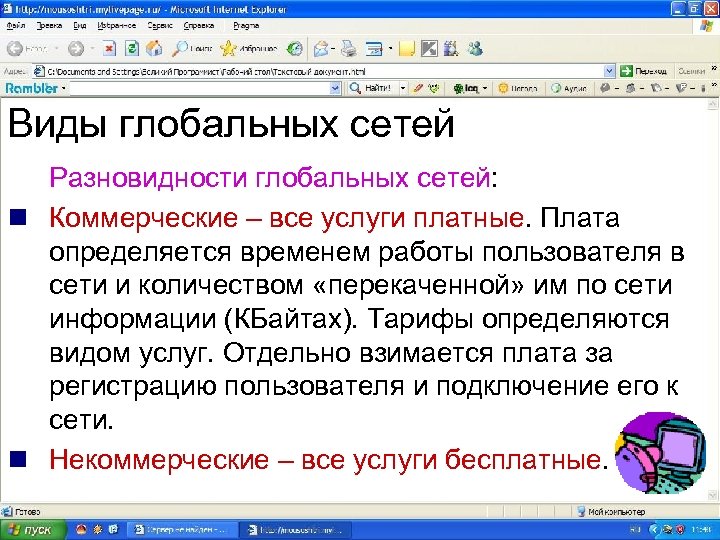Click the Переход go button
The width and height of the screenshot is (720, 540).
coord(644,71)
